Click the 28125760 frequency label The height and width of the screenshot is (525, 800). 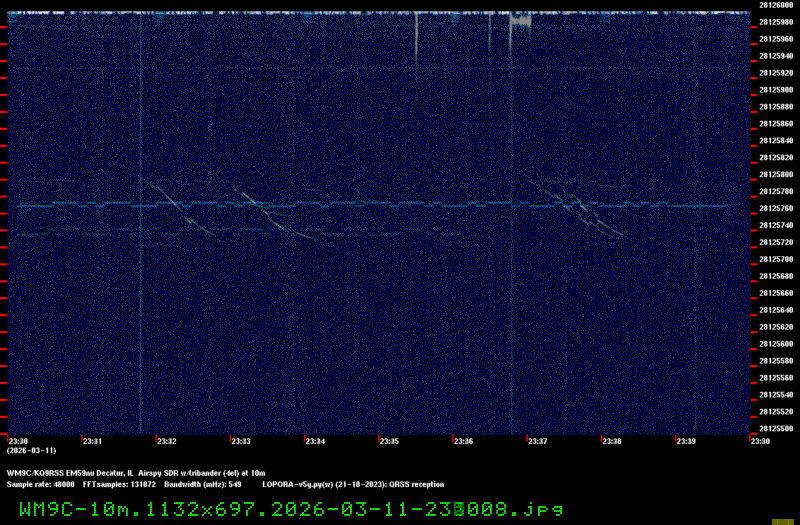click(x=776, y=208)
